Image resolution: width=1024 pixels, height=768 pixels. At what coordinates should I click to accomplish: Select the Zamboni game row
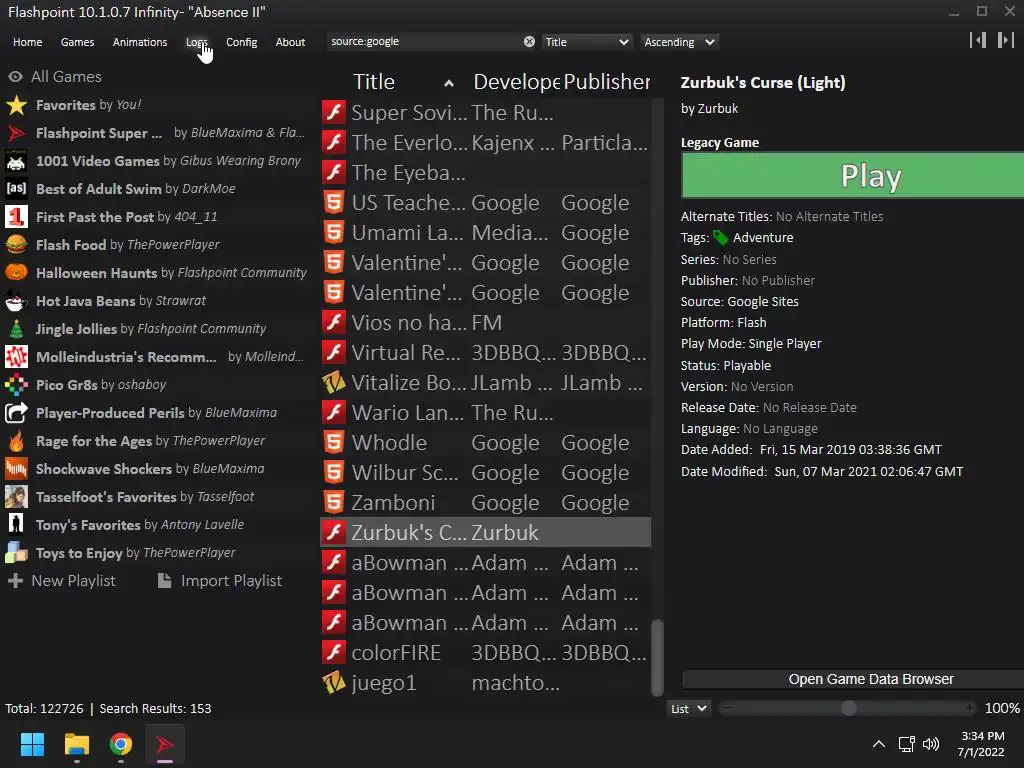(x=485, y=503)
